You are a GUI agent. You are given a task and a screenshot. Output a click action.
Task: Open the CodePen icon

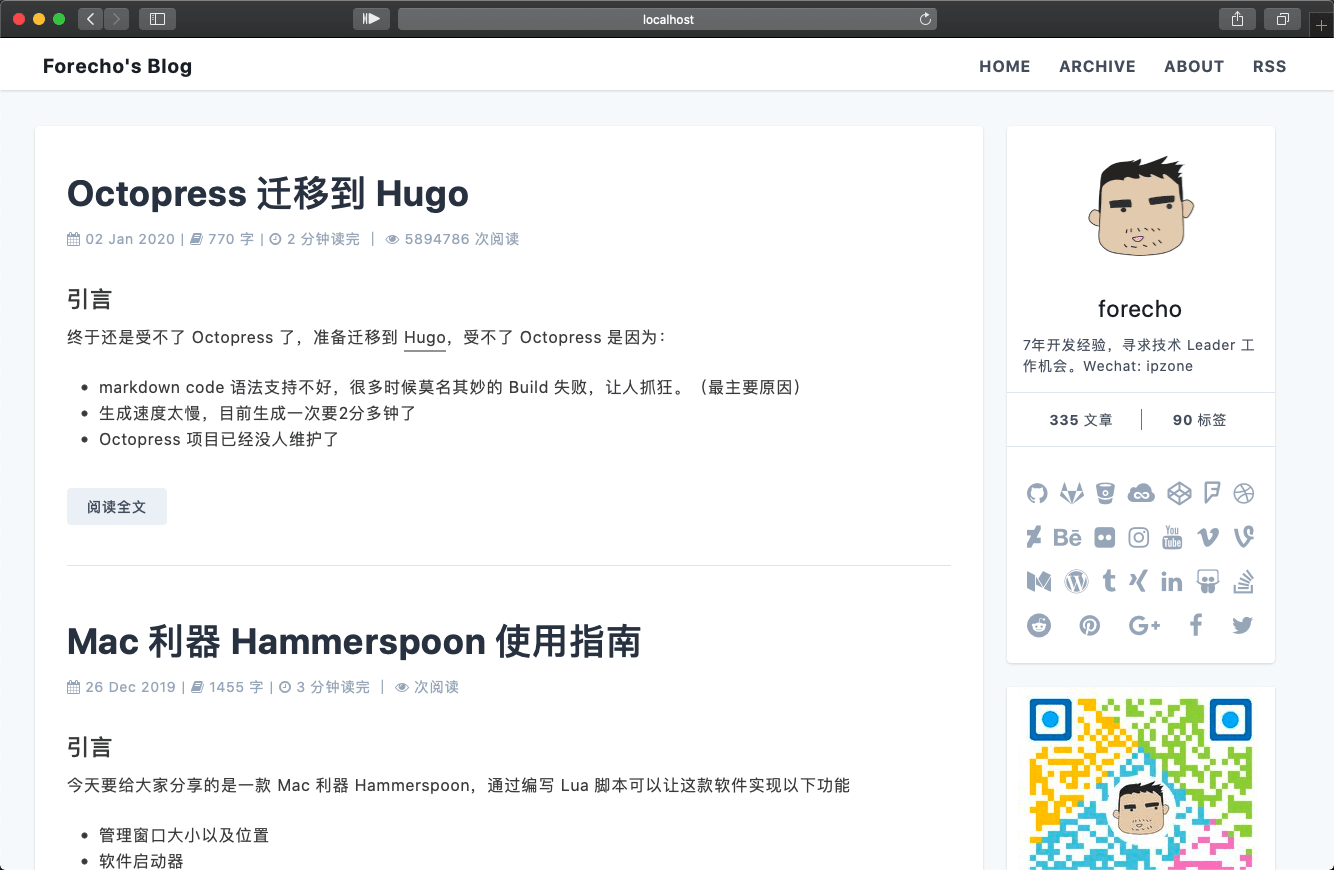click(1180, 493)
